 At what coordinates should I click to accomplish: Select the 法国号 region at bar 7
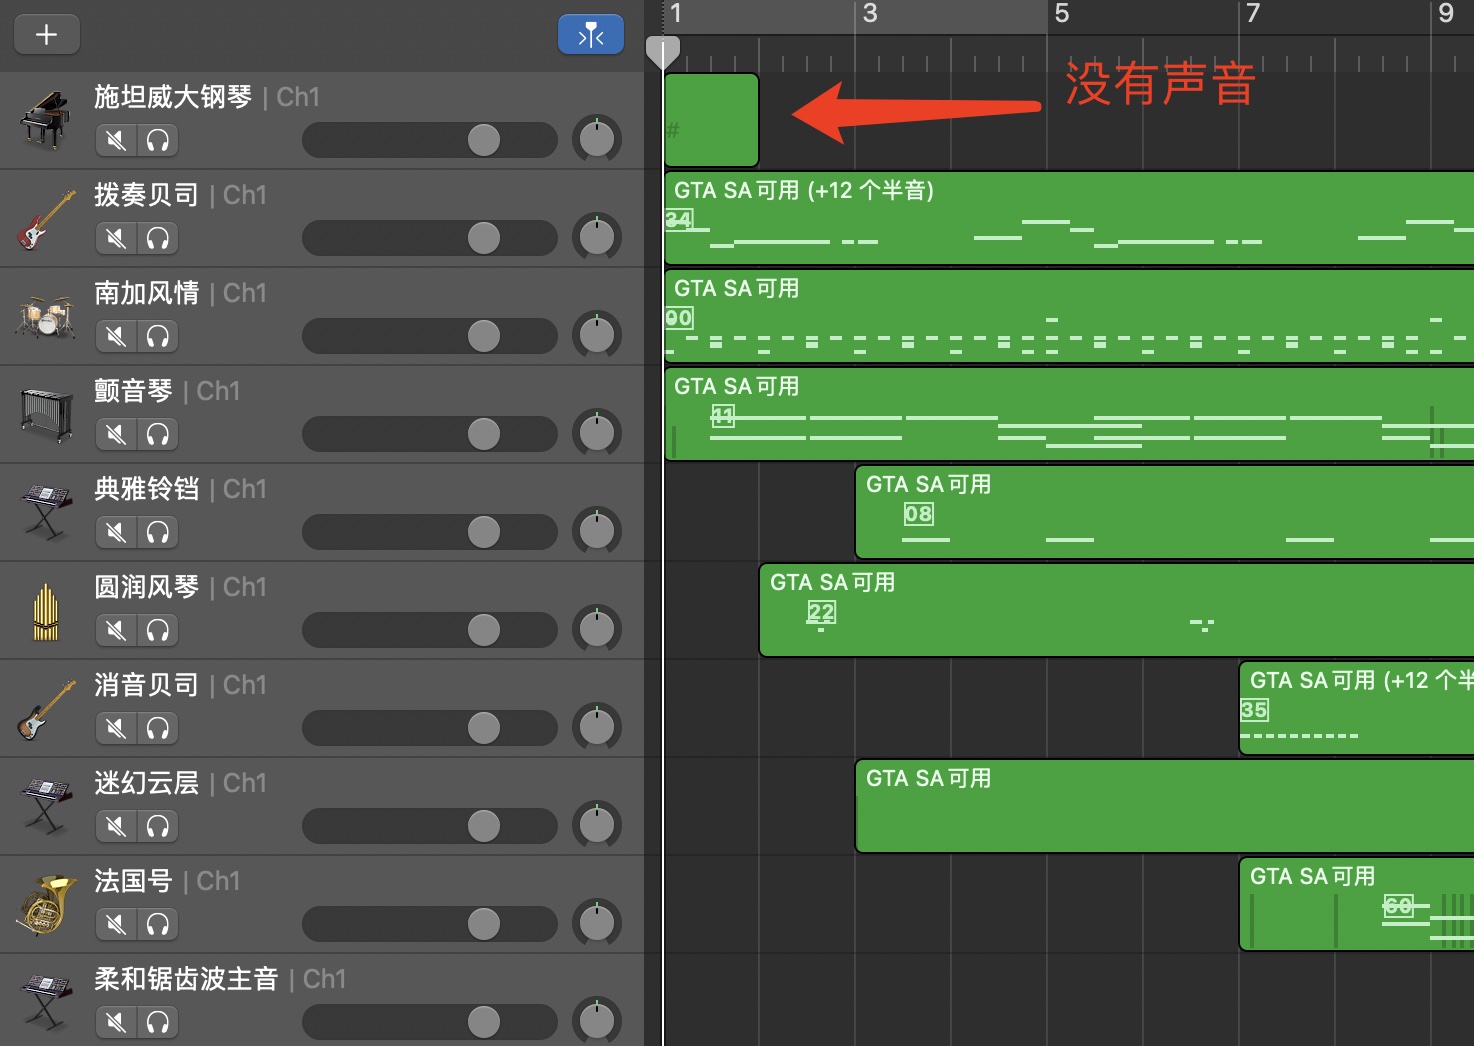point(1357,904)
